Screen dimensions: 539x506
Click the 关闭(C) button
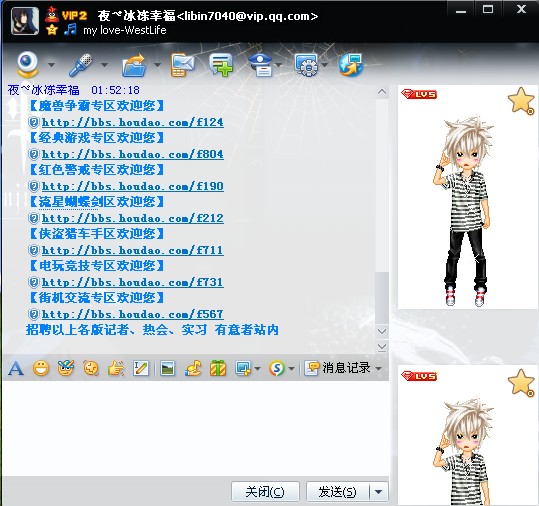point(265,492)
